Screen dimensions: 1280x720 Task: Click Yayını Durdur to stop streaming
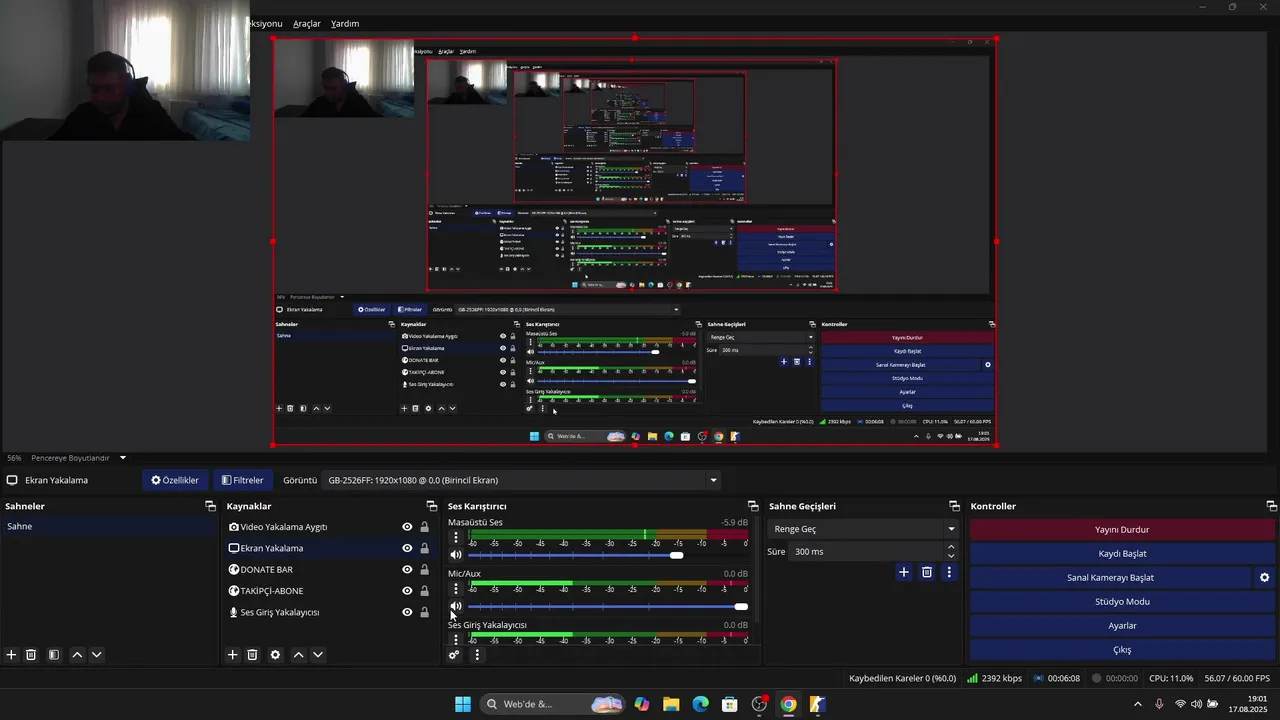[x=1122, y=530]
